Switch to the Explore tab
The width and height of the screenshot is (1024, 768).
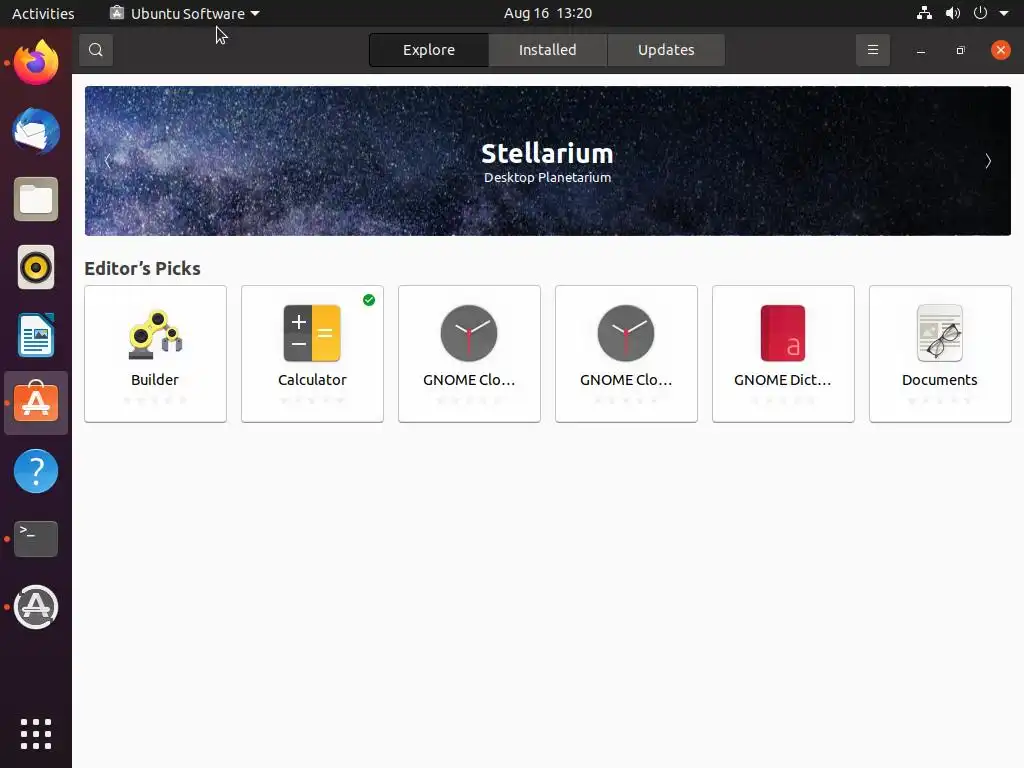tap(428, 50)
